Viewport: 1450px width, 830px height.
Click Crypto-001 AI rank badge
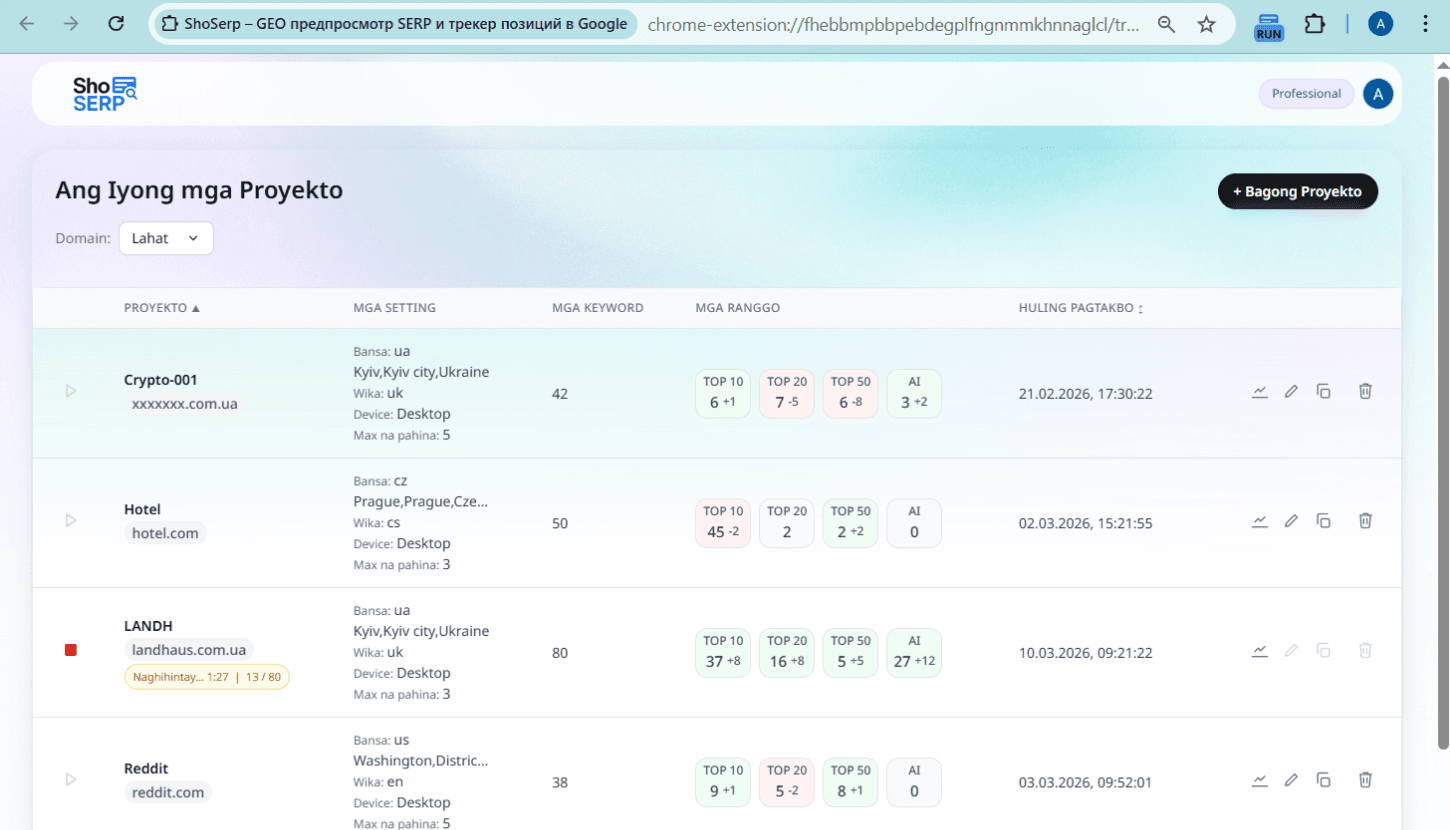coord(914,393)
